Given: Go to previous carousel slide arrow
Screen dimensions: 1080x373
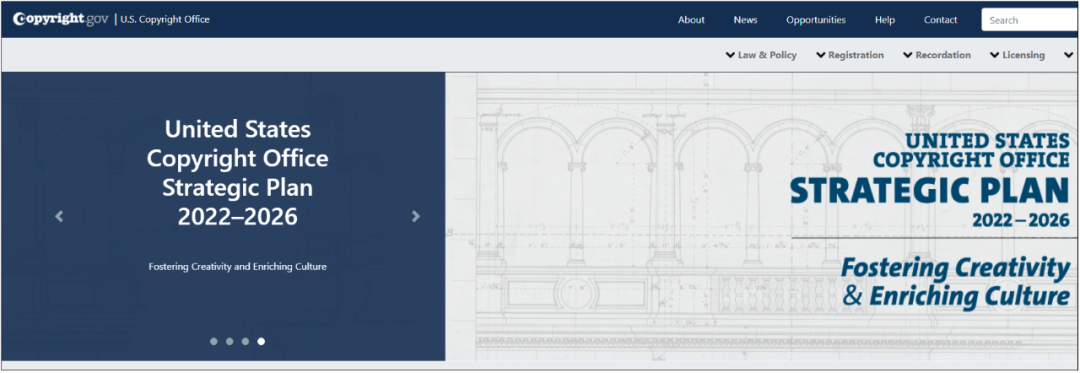Looking at the screenshot, I should pos(59,216).
